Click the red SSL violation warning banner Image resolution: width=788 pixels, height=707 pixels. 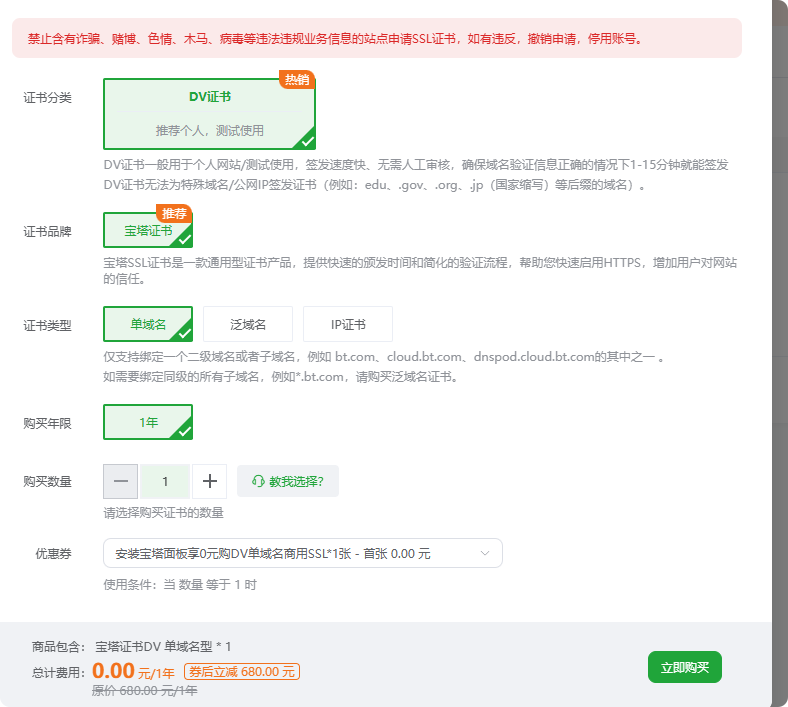click(377, 38)
